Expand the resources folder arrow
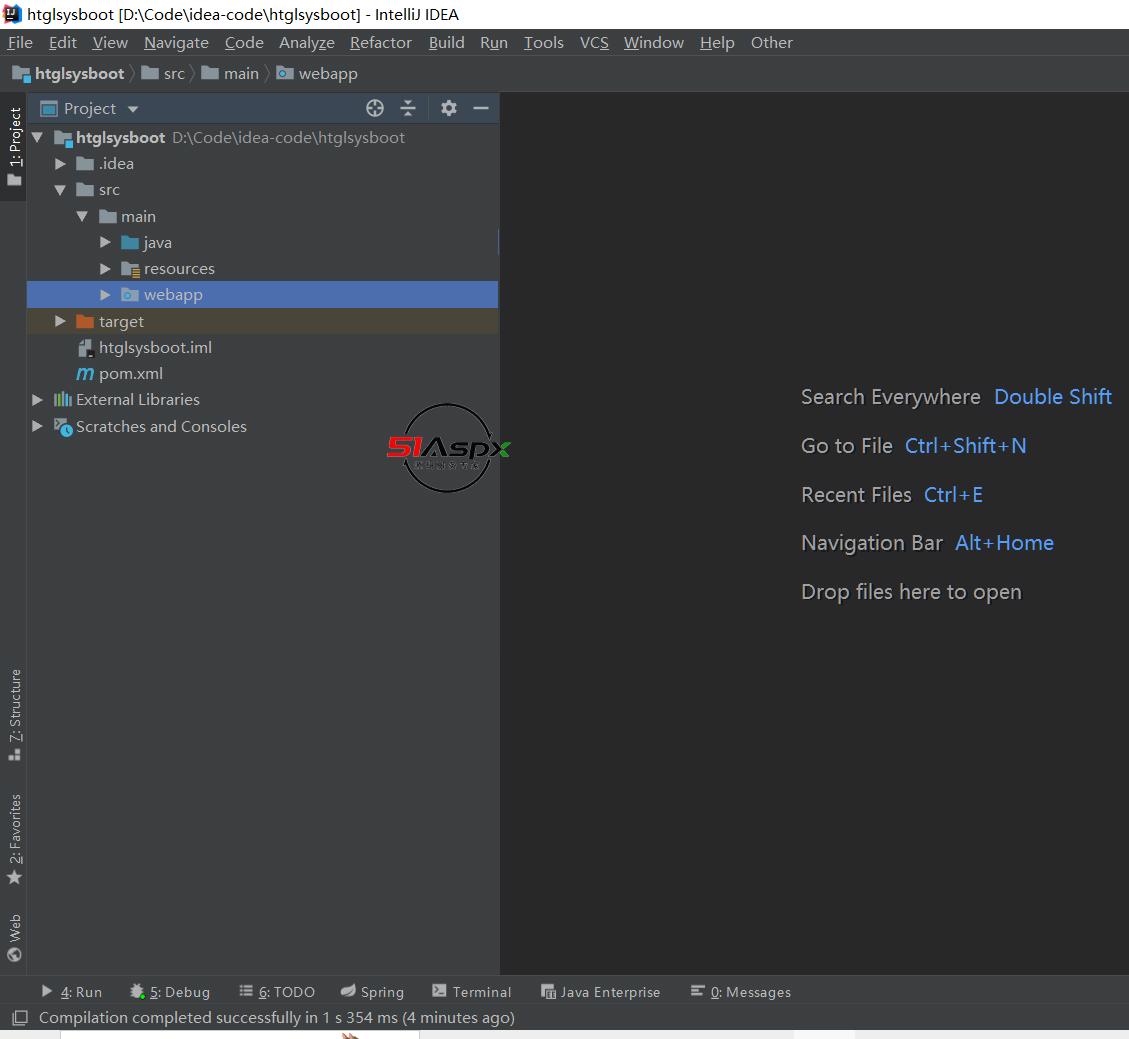This screenshot has height=1039, width=1129. pos(105,269)
